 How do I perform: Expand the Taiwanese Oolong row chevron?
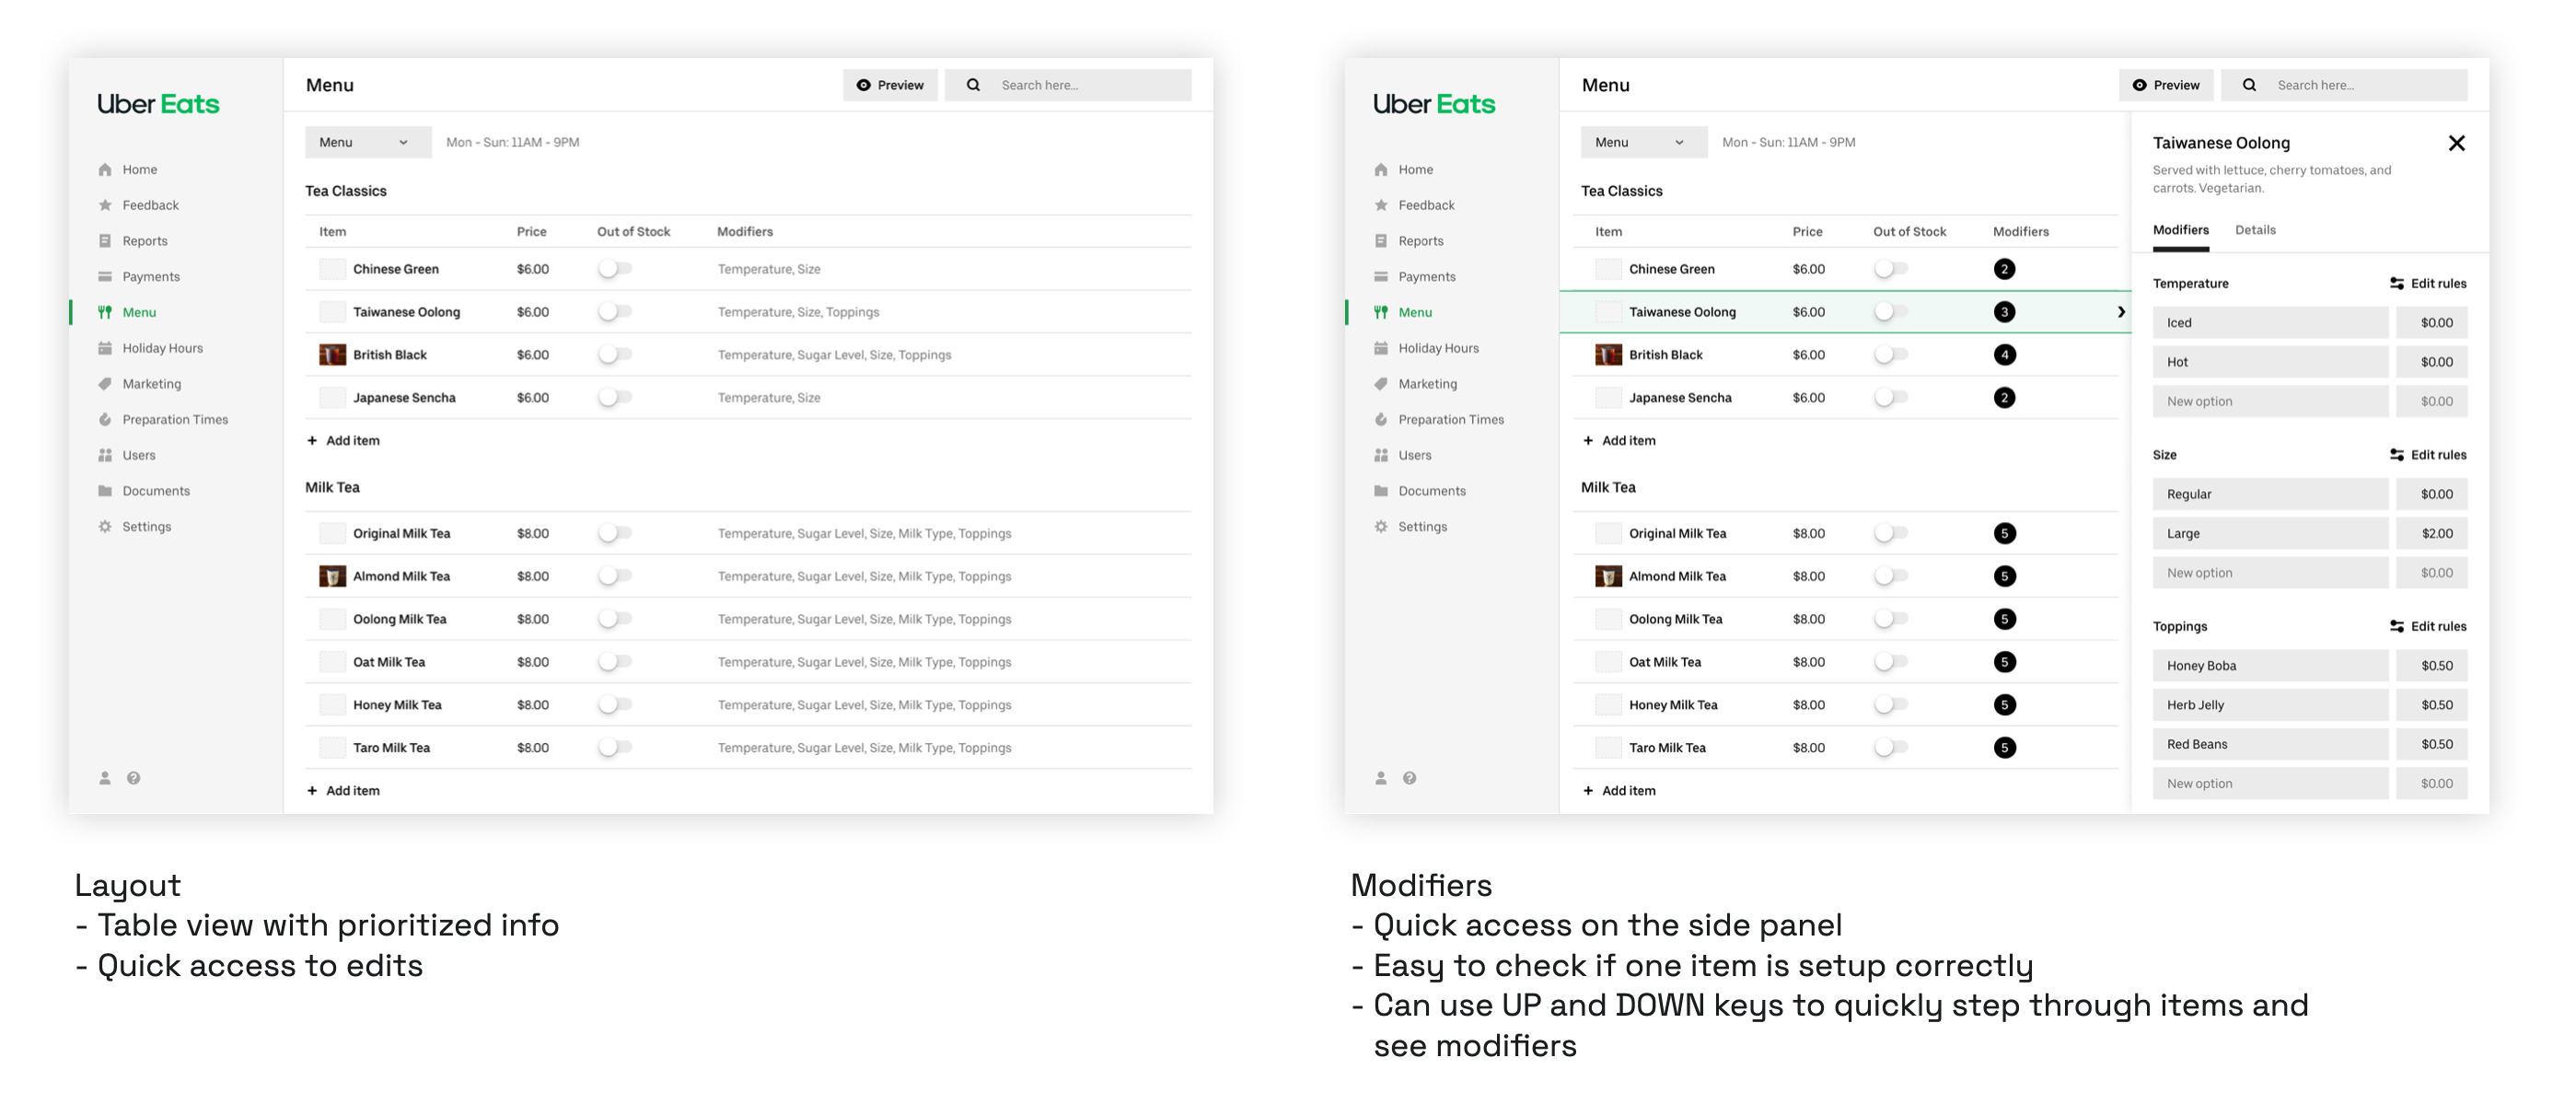(x=2121, y=311)
